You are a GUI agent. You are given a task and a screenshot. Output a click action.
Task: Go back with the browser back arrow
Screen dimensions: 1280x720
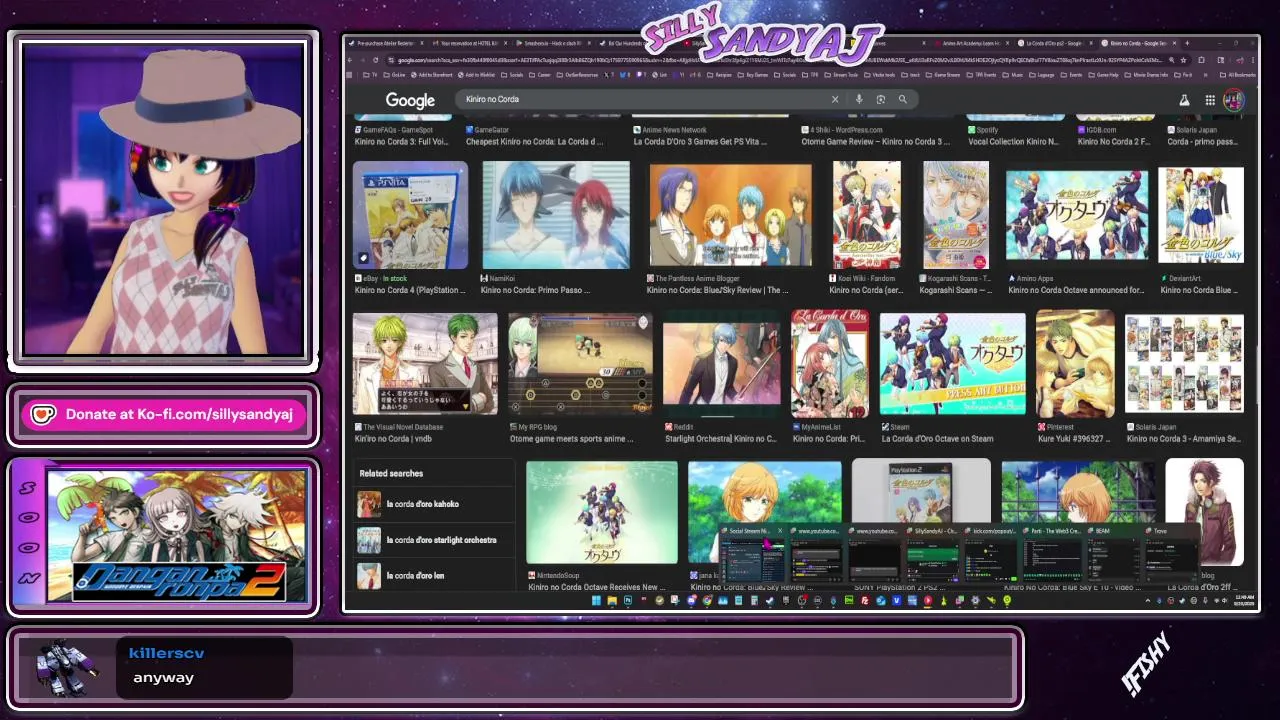coord(350,60)
